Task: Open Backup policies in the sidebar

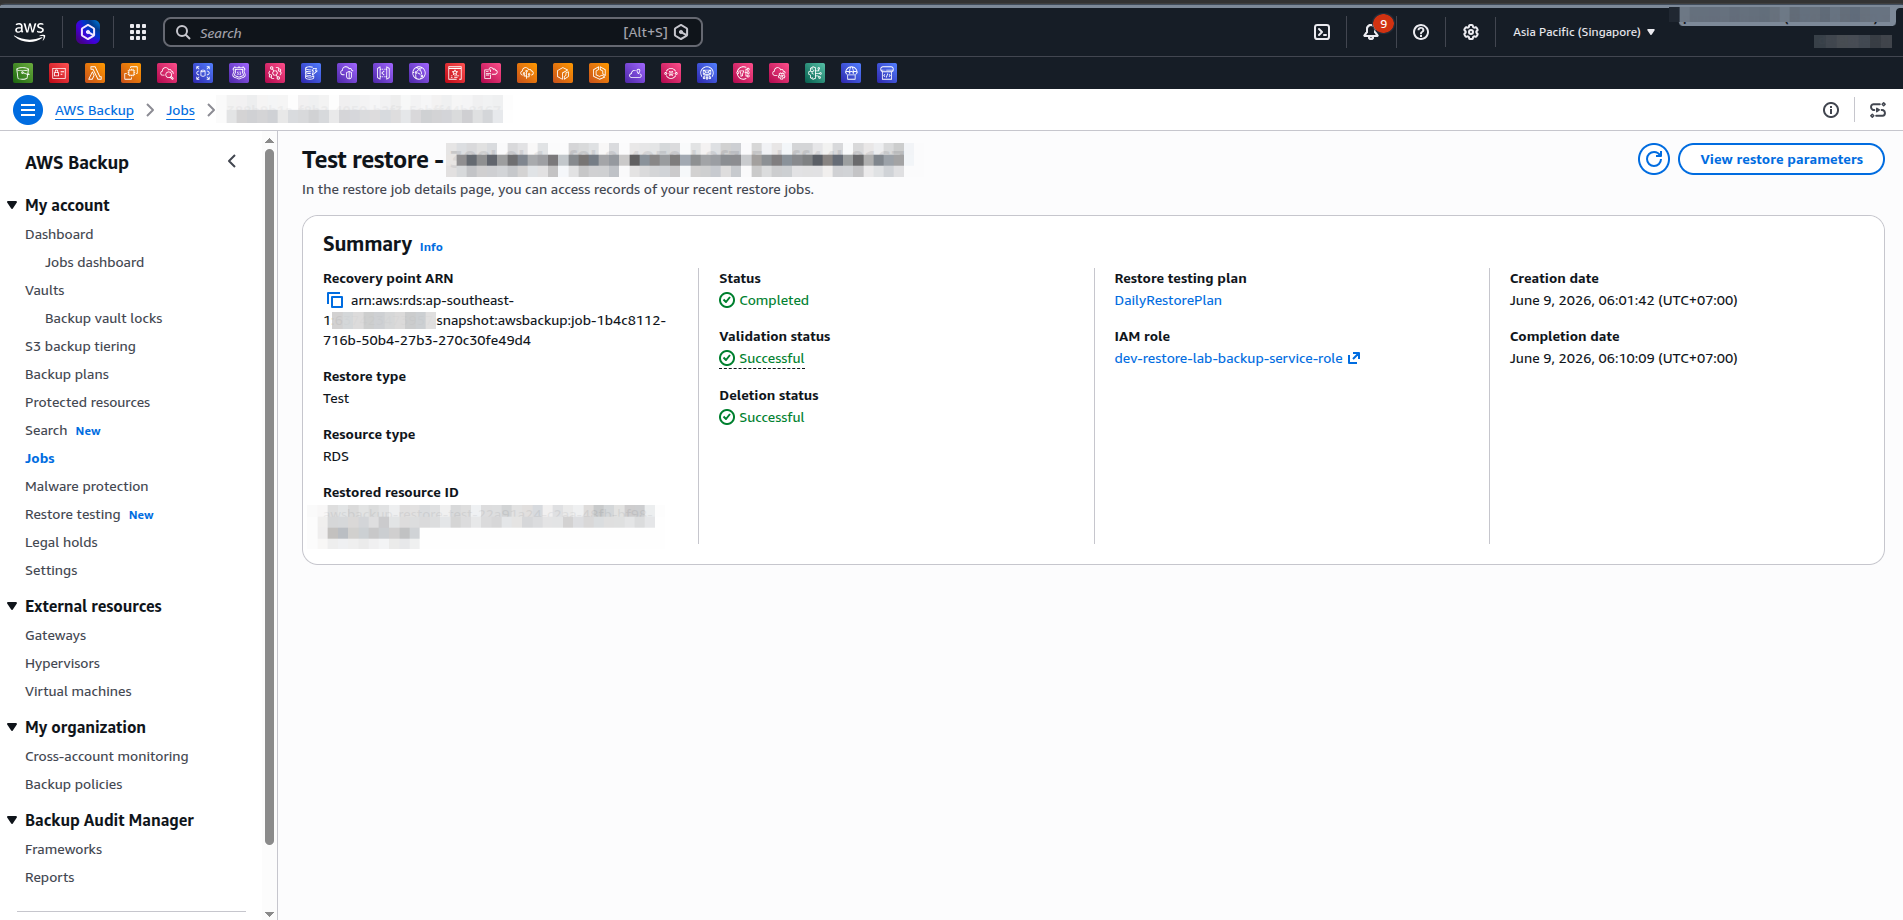Action: coord(73,784)
